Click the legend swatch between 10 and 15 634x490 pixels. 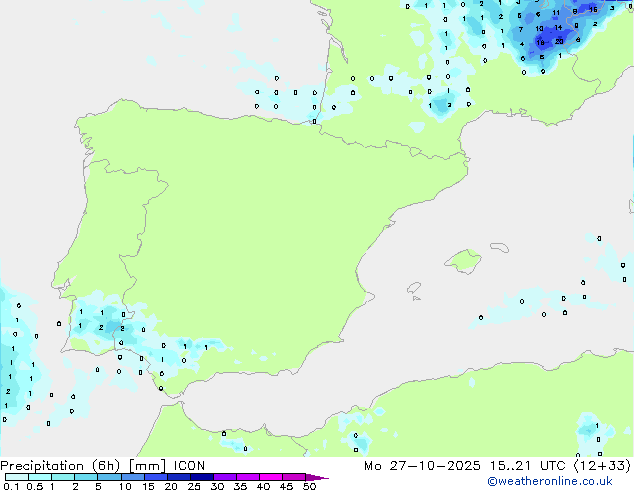click(x=133, y=477)
